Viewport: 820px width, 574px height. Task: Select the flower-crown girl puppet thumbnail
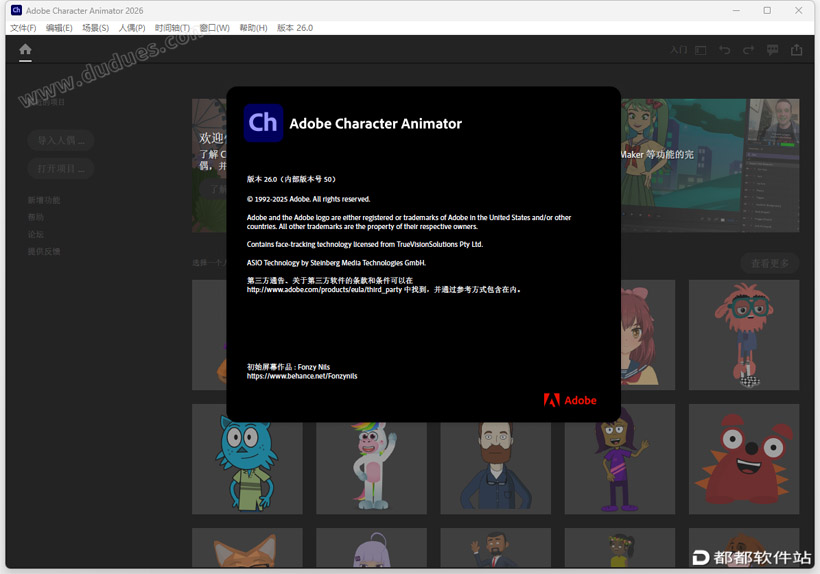coord(620,547)
